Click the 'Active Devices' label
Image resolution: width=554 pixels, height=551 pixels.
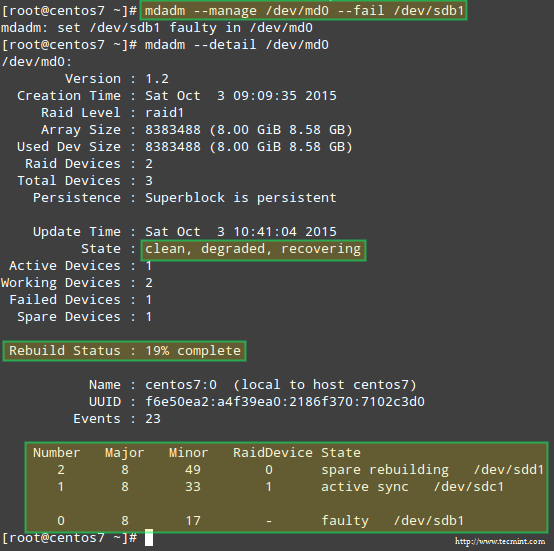65,266
